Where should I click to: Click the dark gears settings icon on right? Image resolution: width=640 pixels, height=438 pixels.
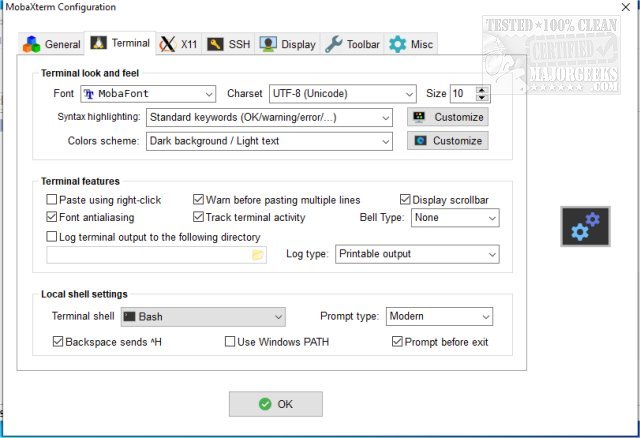coord(585,227)
